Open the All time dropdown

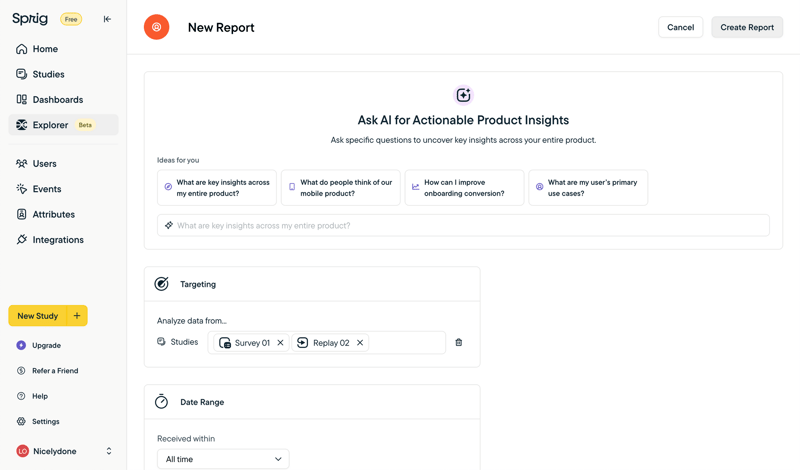click(223, 459)
